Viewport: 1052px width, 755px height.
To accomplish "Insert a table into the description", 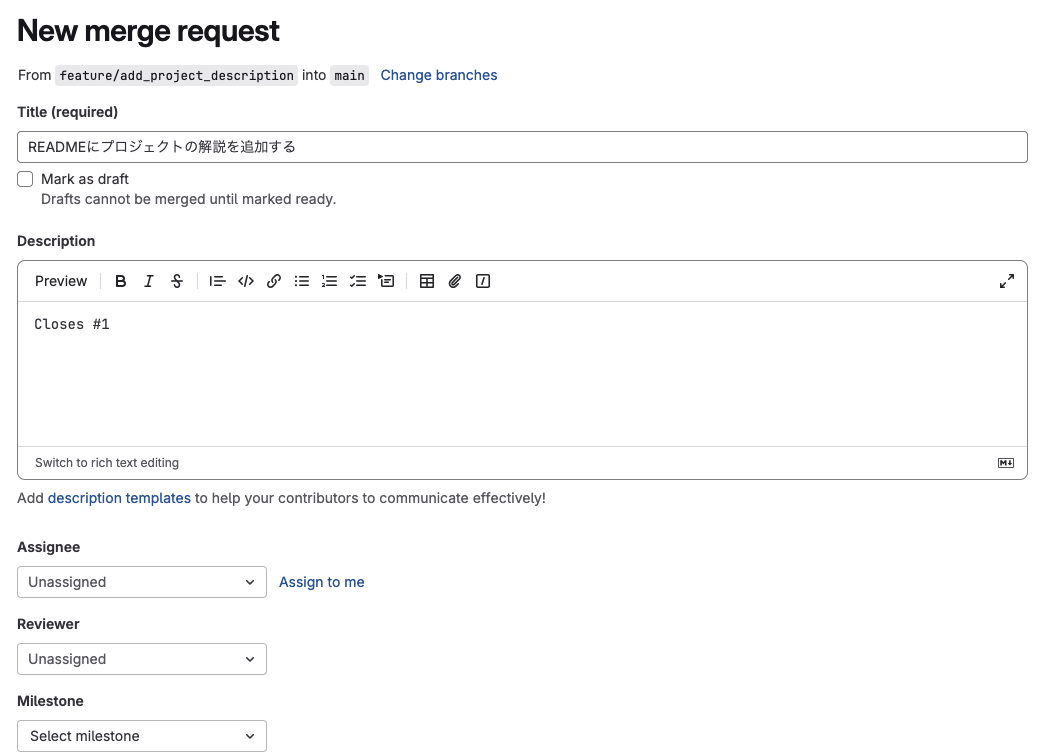I will click(x=427, y=281).
